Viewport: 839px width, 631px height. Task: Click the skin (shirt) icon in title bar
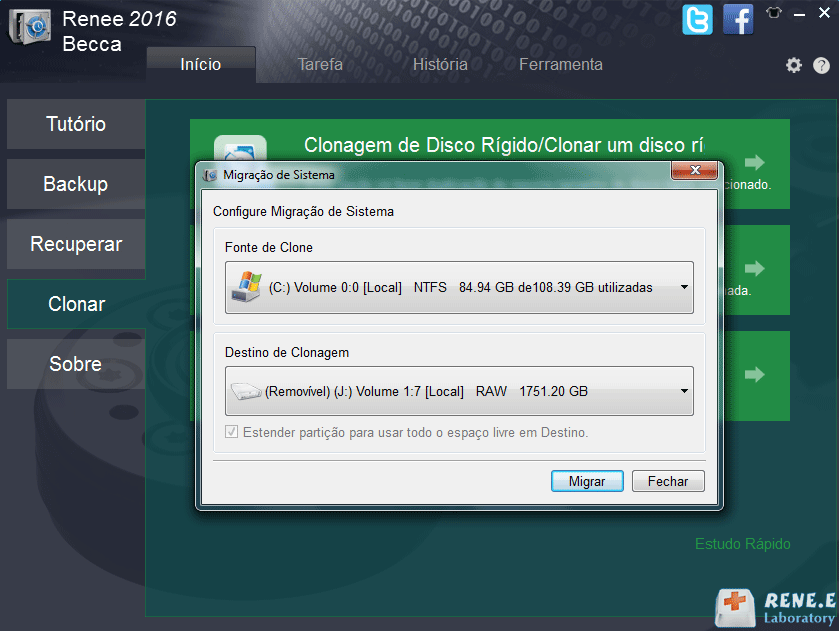tap(774, 13)
